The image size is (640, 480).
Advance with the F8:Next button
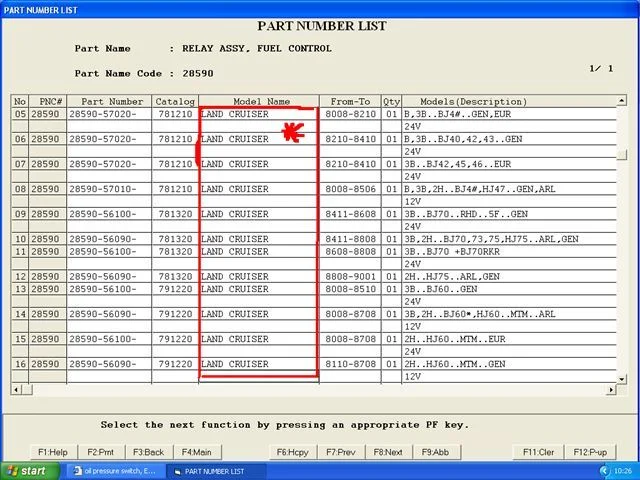click(388, 452)
